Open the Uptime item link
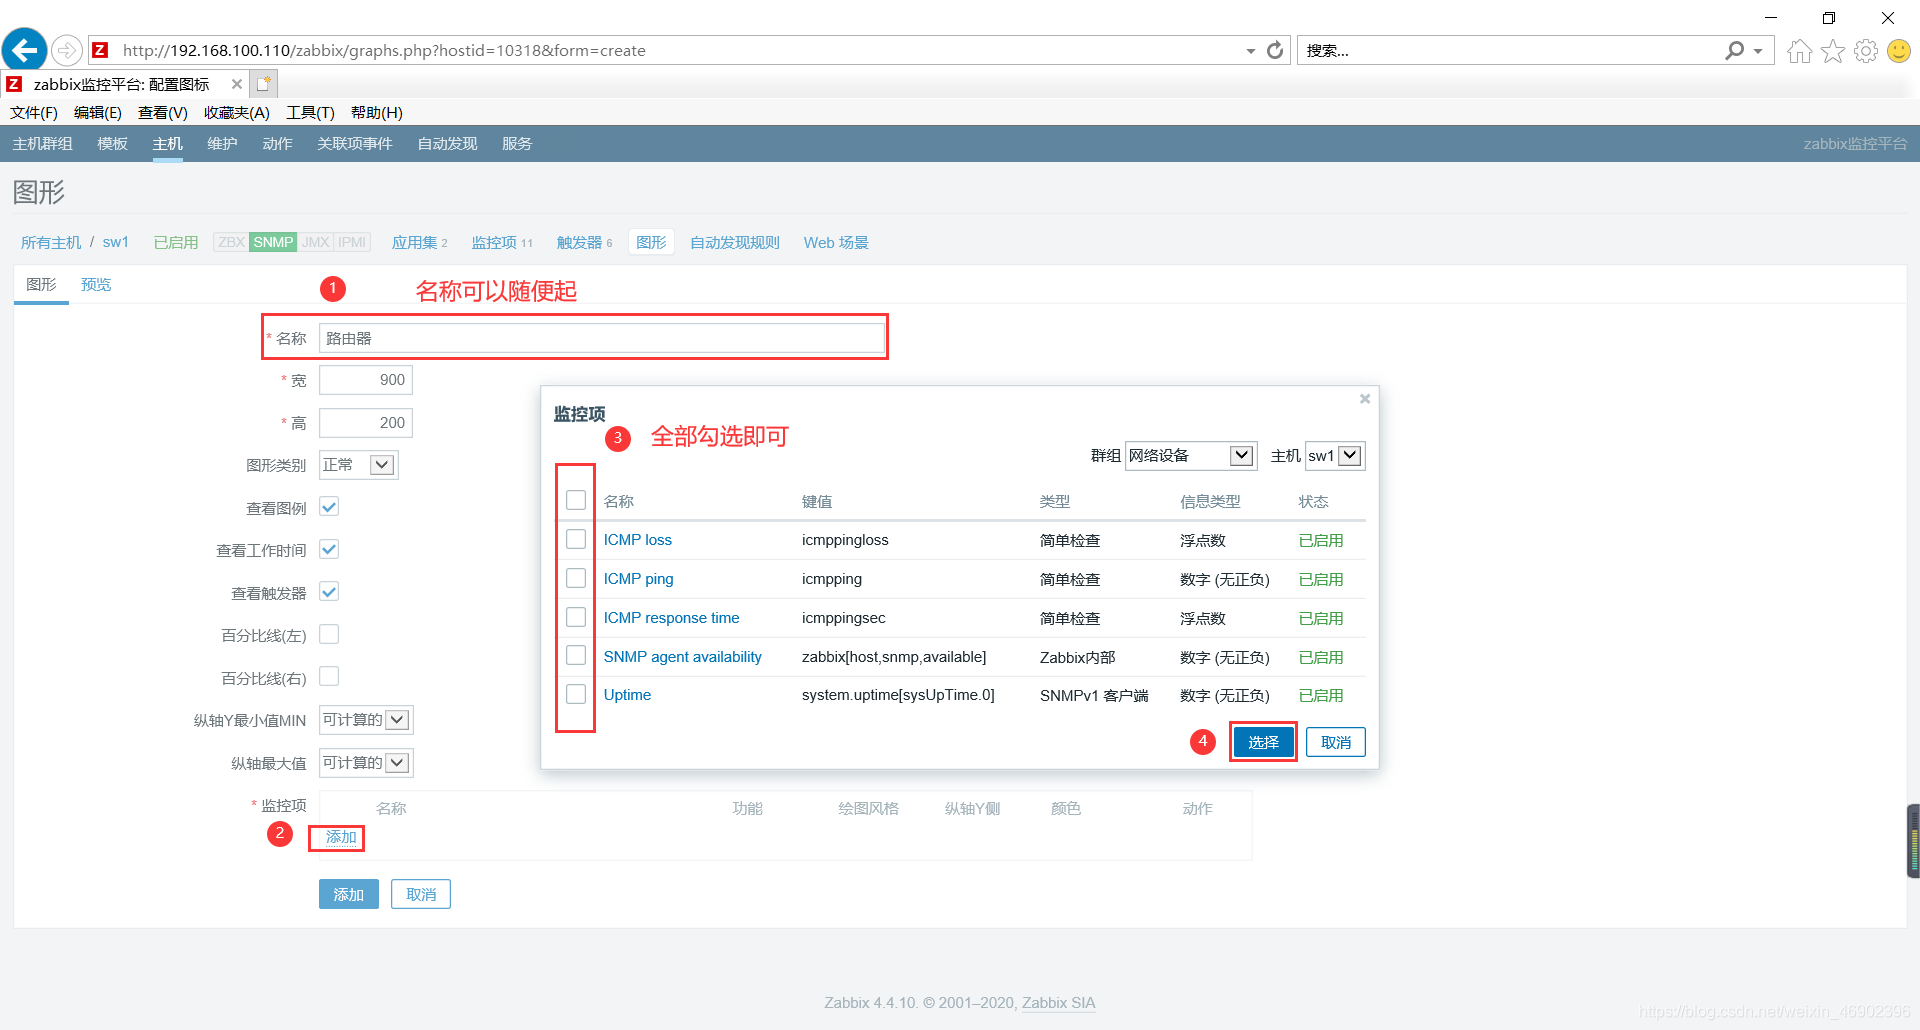This screenshot has height=1030, width=1920. tap(627, 695)
